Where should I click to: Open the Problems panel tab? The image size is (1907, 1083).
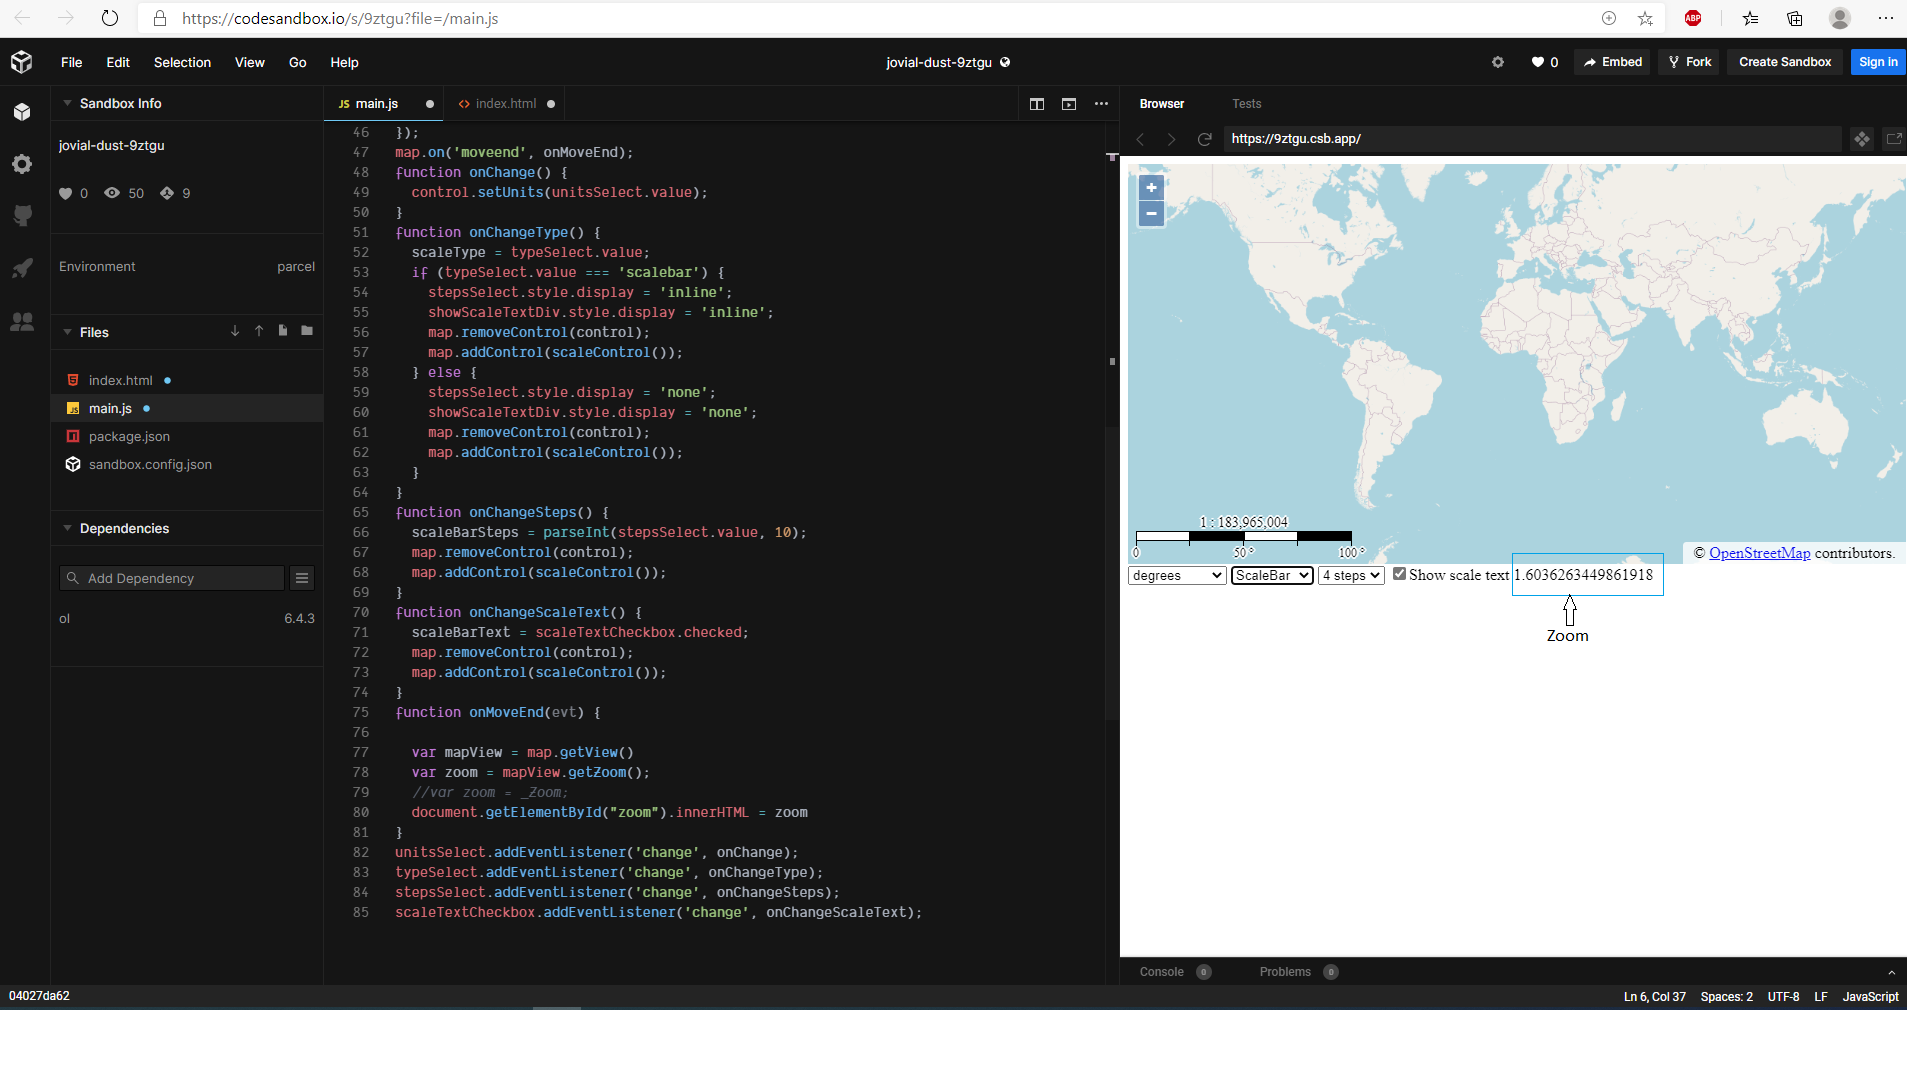tap(1285, 972)
